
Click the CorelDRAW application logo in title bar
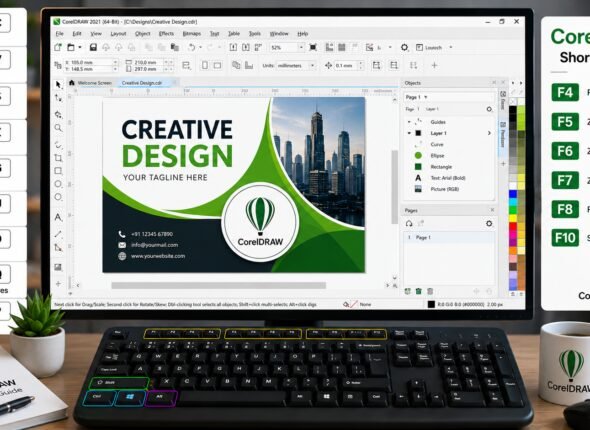57,21
